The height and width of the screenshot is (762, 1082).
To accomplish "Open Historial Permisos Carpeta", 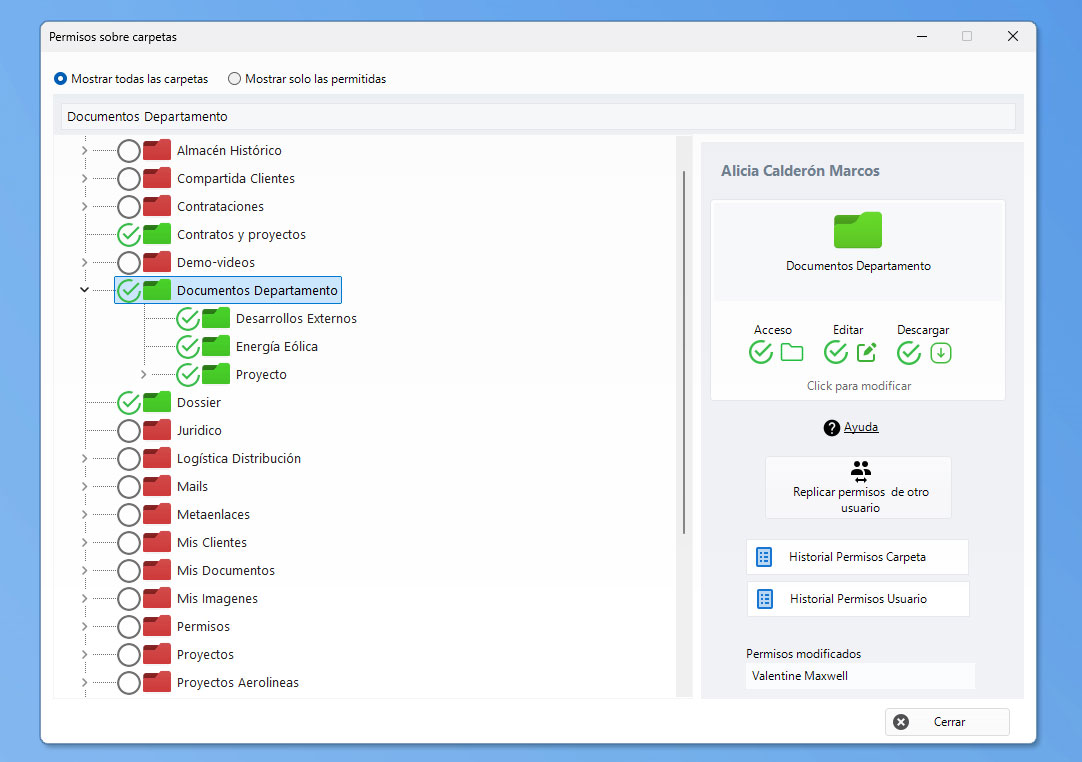I will pos(857,557).
